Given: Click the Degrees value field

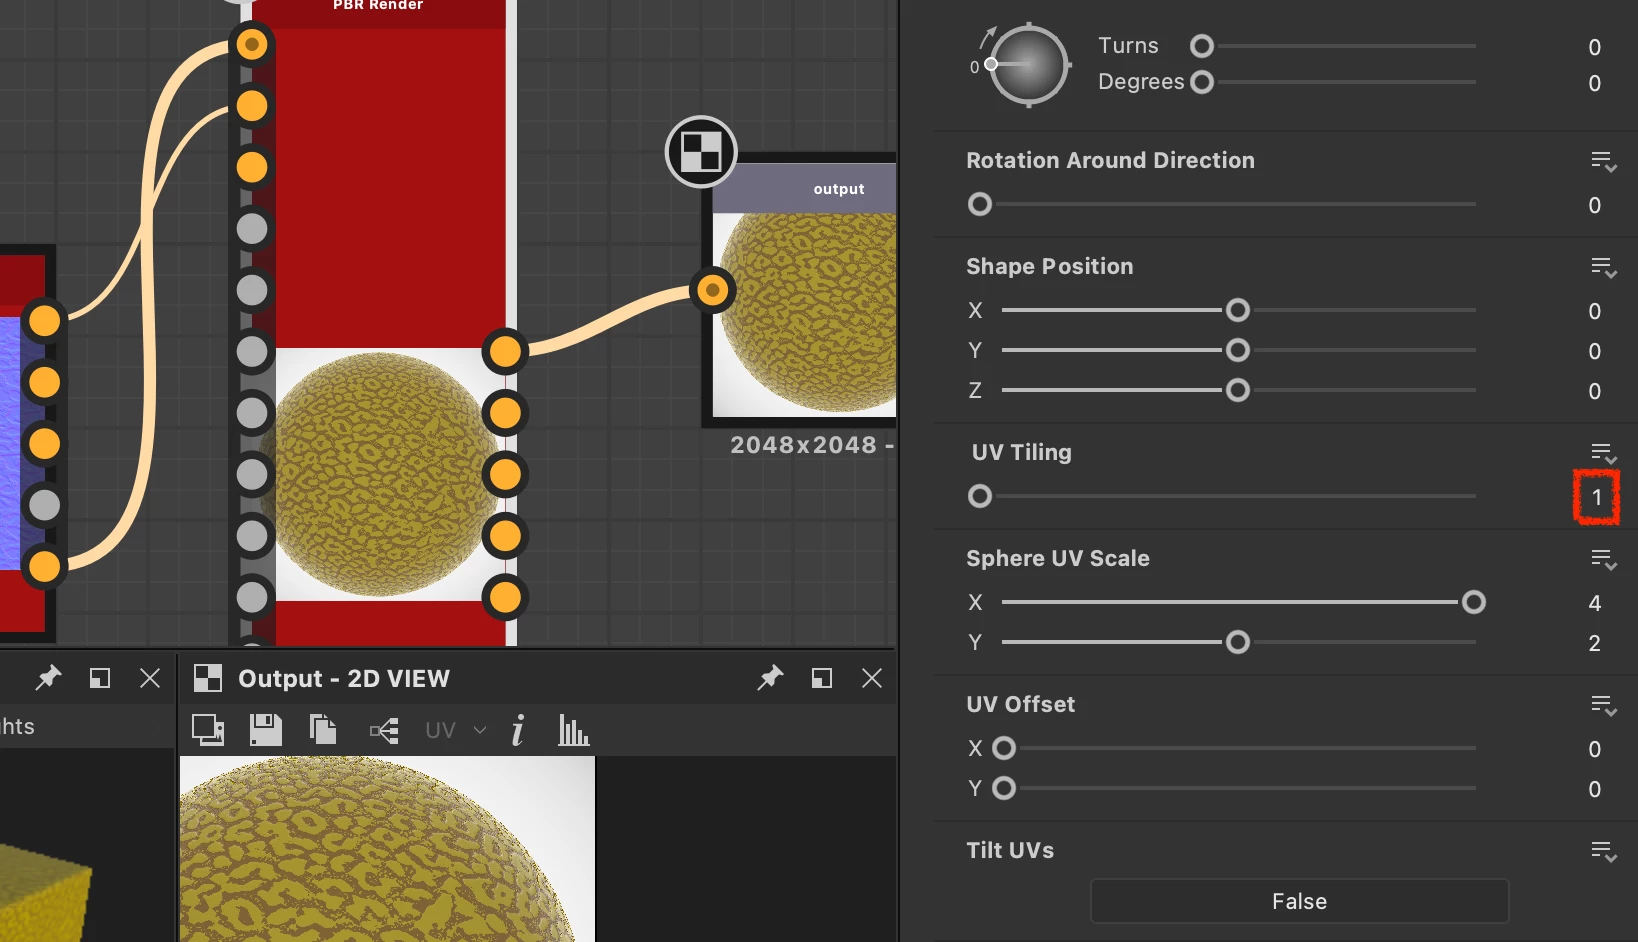Looking at the screenshot, I should point(1594,83).
